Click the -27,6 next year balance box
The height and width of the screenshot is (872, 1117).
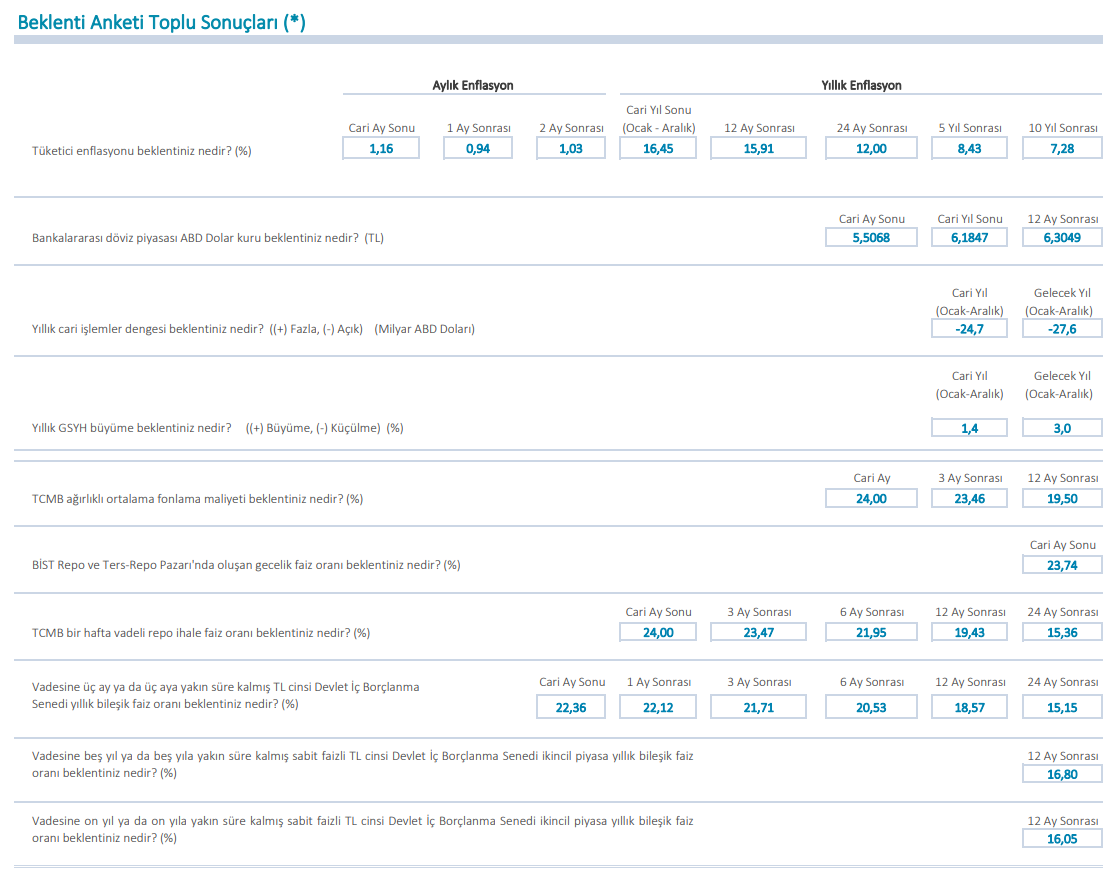point(1062,328)
